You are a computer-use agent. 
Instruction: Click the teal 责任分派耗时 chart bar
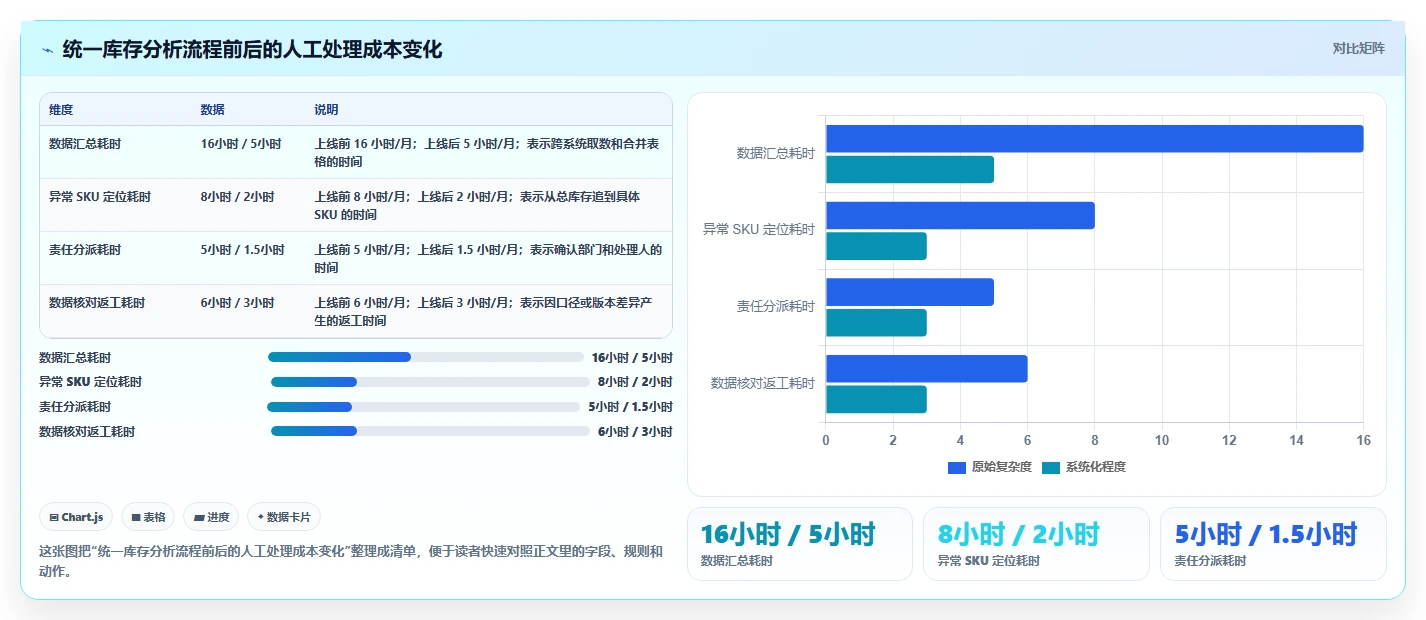pos(876,323)
